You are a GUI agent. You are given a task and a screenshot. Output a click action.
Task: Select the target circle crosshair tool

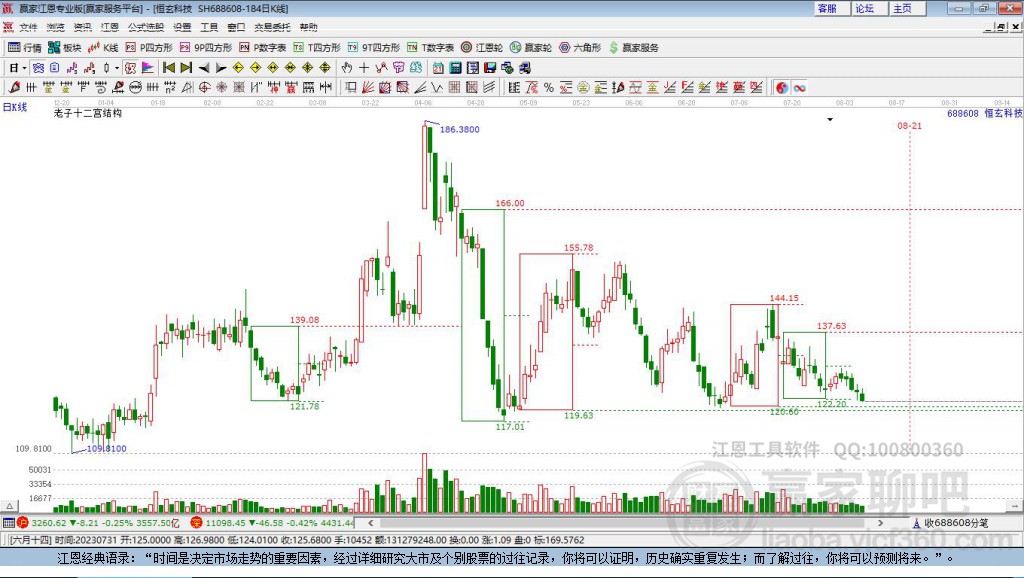pos(204,87)
